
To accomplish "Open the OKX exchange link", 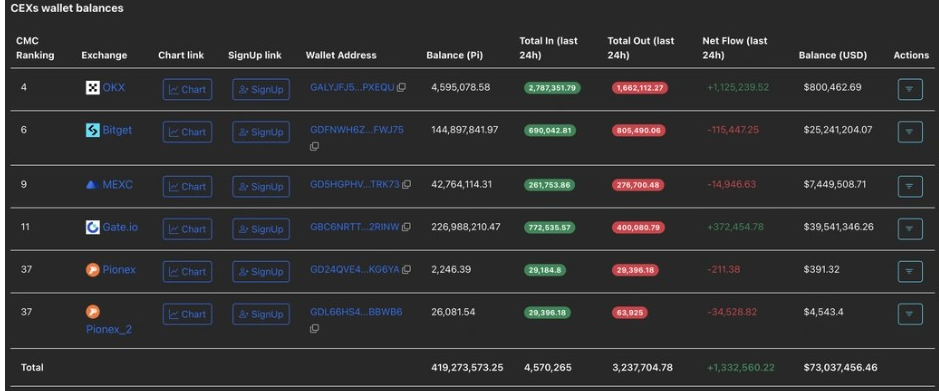I will pos(114,88).
